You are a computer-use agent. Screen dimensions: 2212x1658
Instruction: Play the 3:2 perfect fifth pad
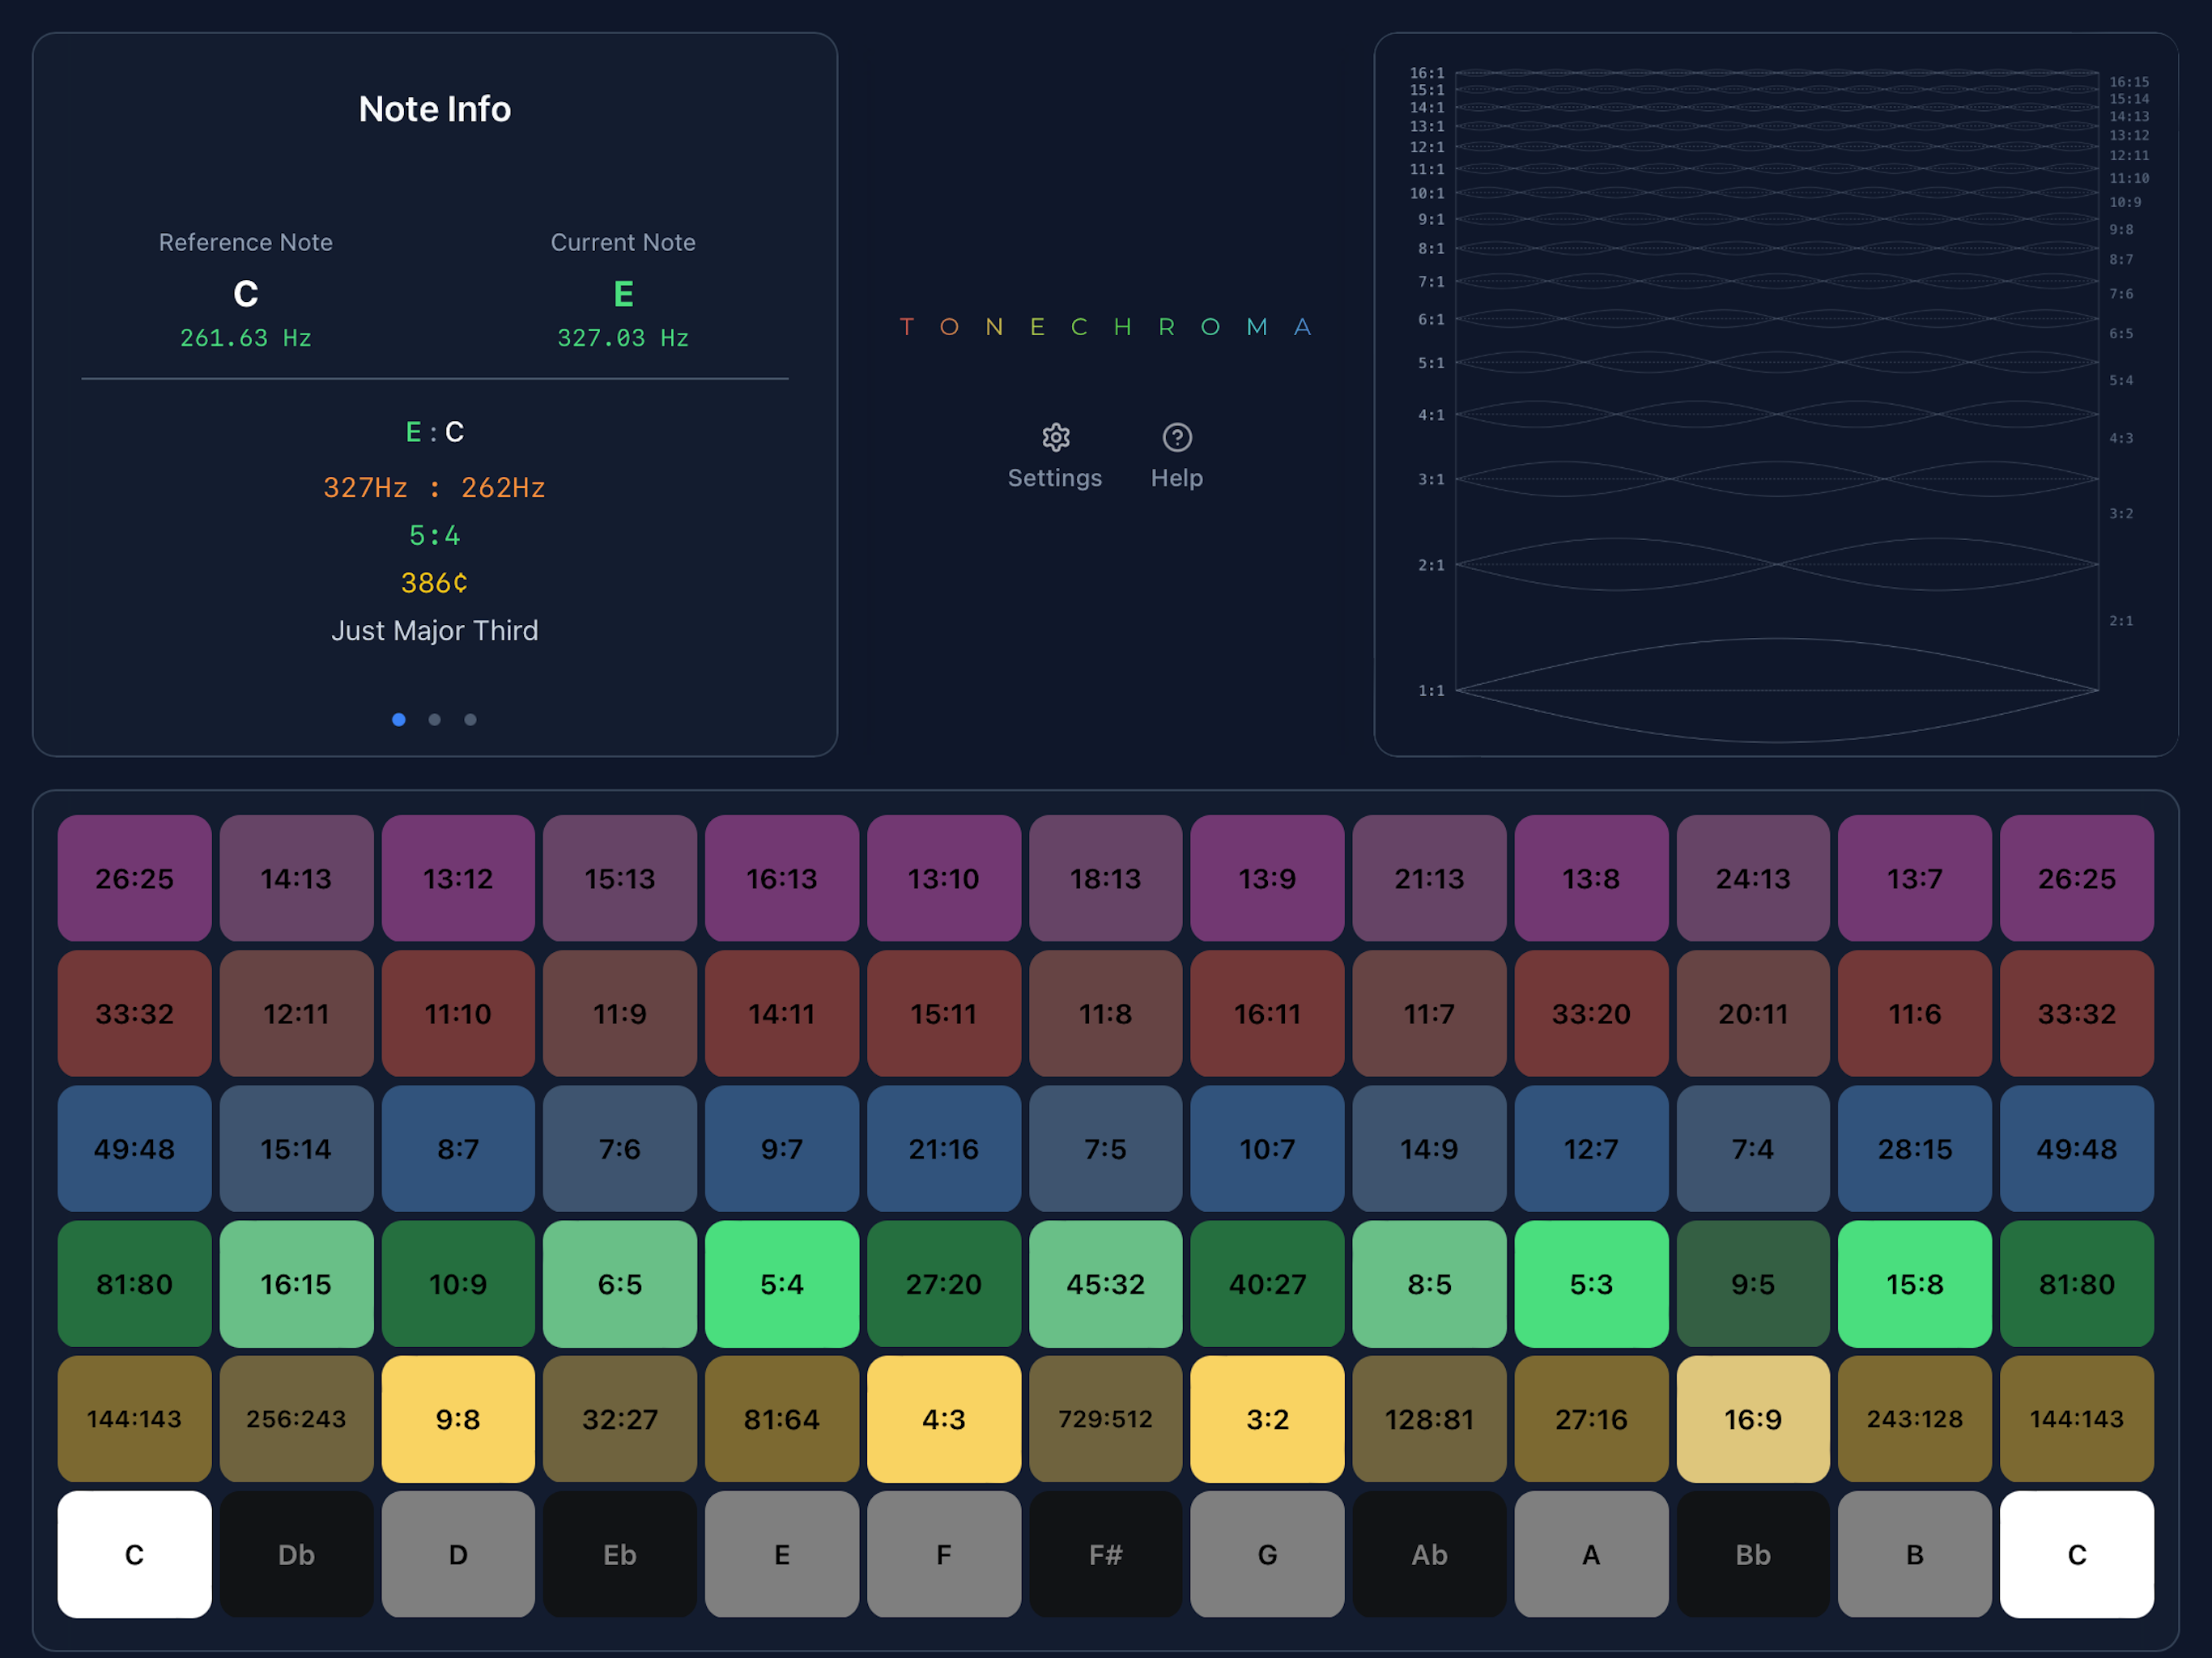[1267, 1418]
